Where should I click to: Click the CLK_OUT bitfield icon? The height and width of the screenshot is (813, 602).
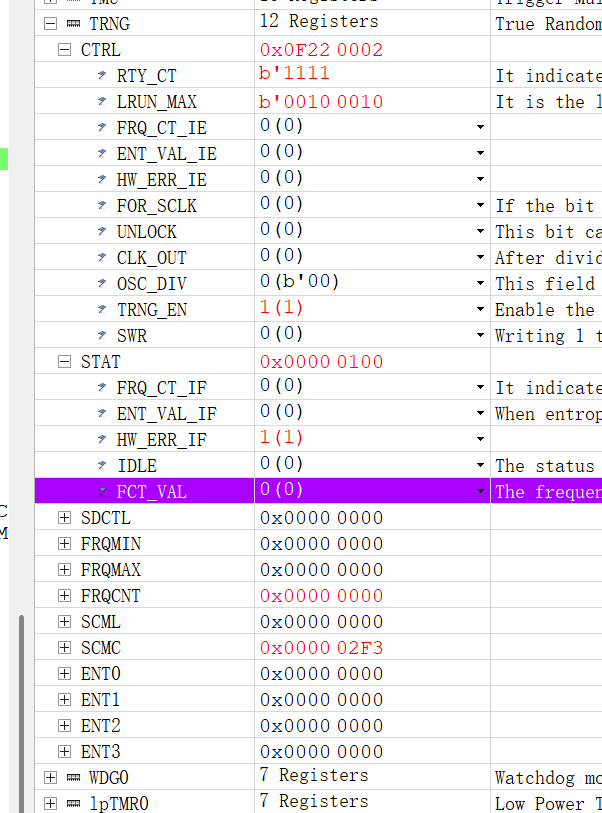click(102, 258)
